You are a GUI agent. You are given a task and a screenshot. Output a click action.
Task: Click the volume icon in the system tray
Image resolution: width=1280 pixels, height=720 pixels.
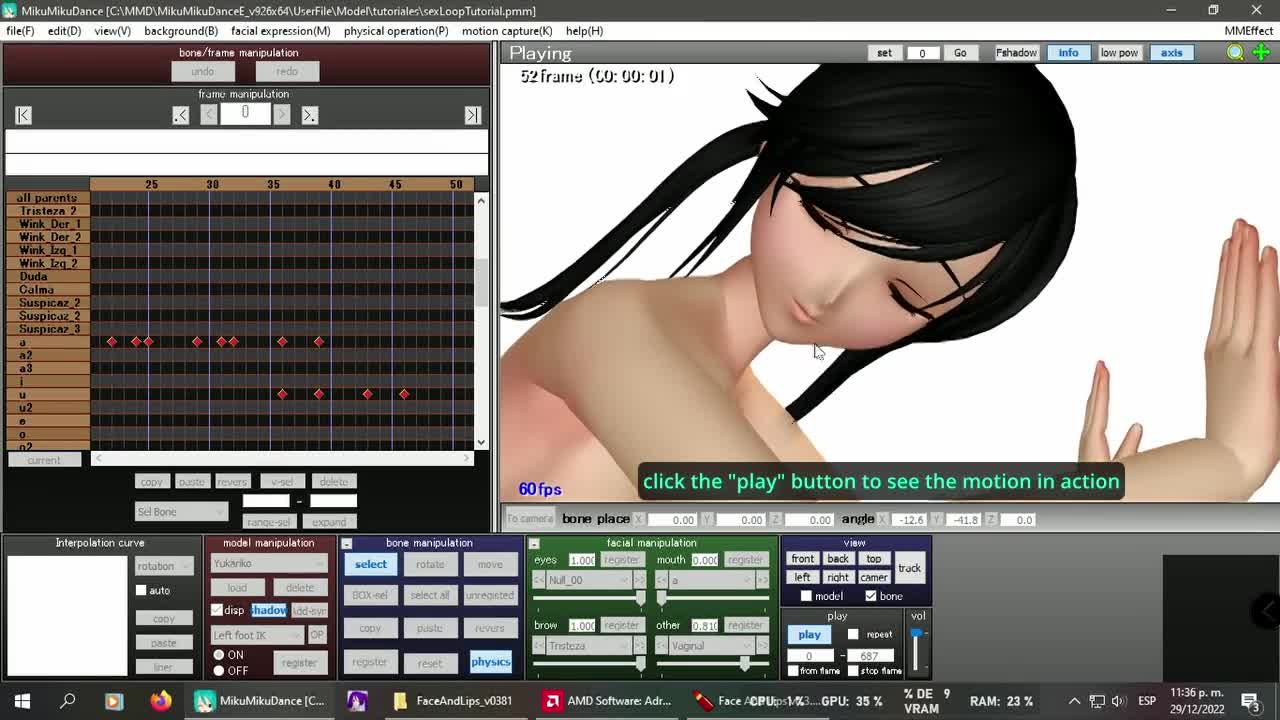[1118, 701]
